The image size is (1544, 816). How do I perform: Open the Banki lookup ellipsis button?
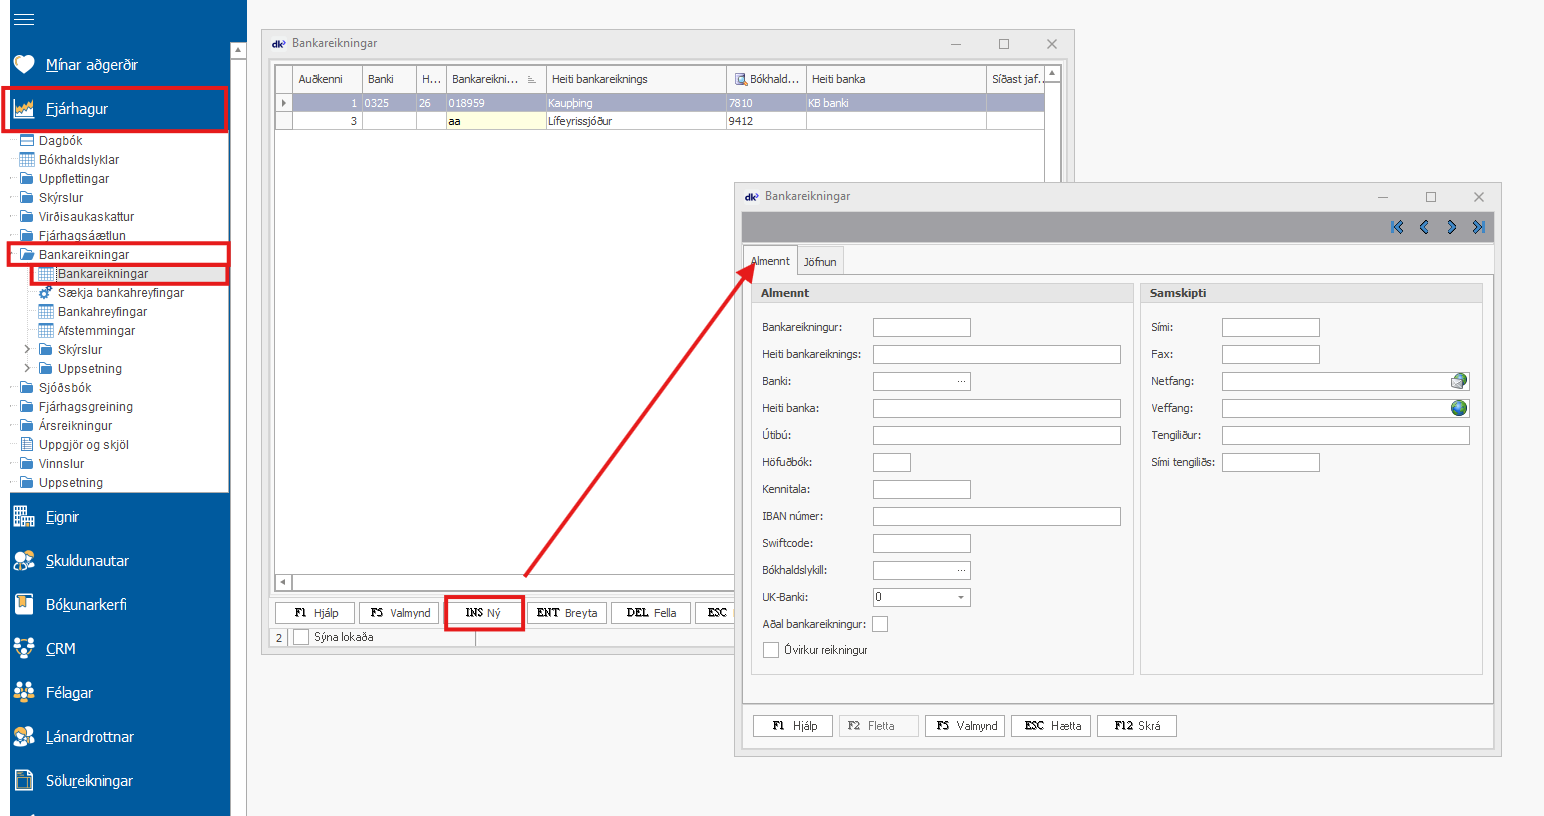(961, 381)
